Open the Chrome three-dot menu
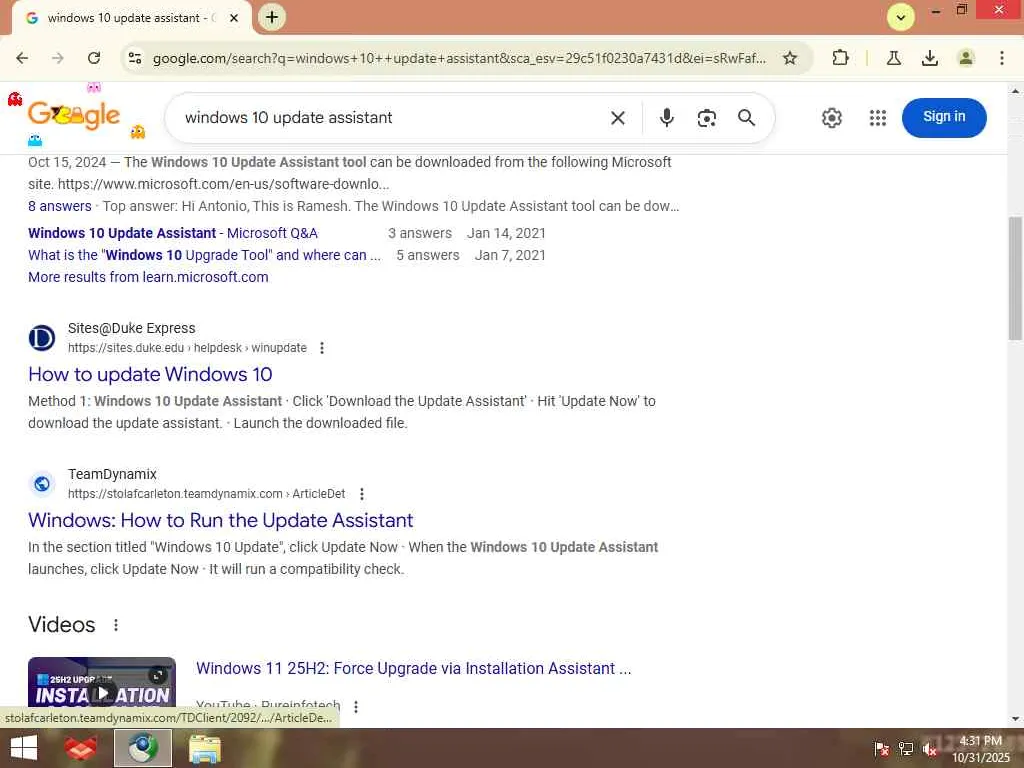Screen dimensions: 1024x768 tap(1002, 58)
